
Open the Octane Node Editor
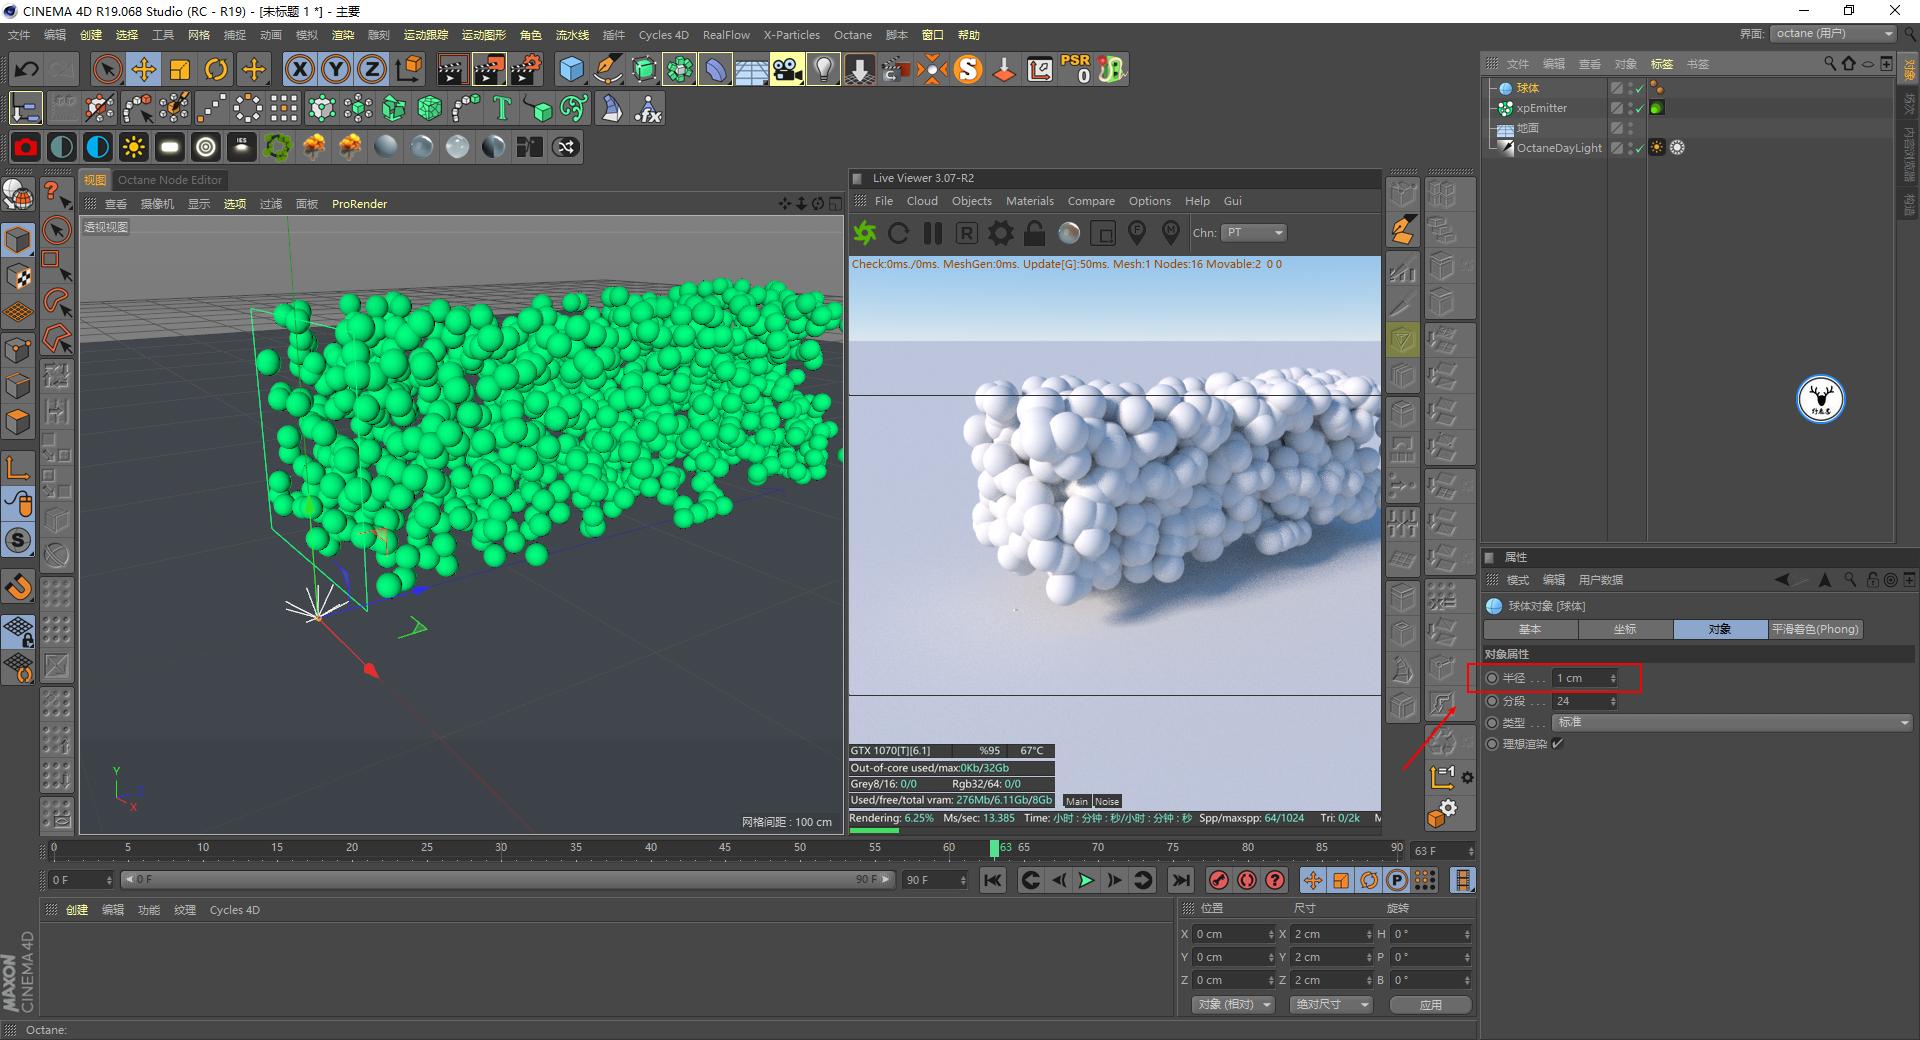[170, 180]
